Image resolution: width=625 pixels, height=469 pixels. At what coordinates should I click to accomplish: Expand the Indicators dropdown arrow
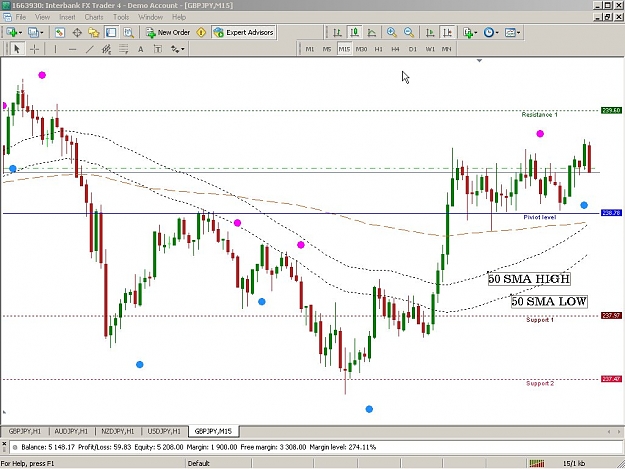(x=476, y=33)
